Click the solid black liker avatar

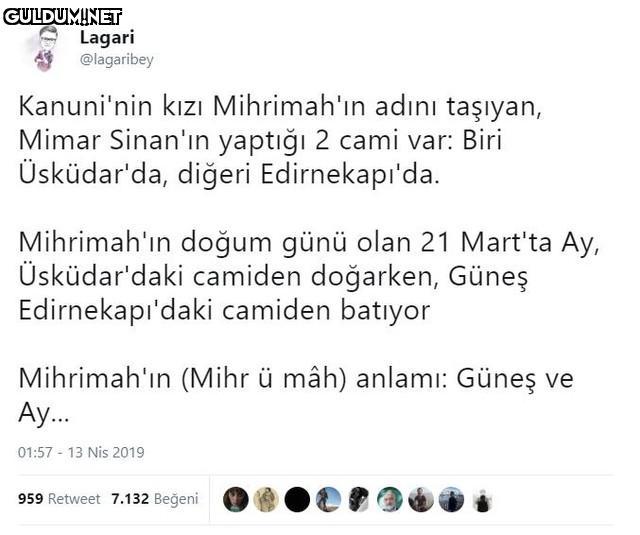(297, 499)
